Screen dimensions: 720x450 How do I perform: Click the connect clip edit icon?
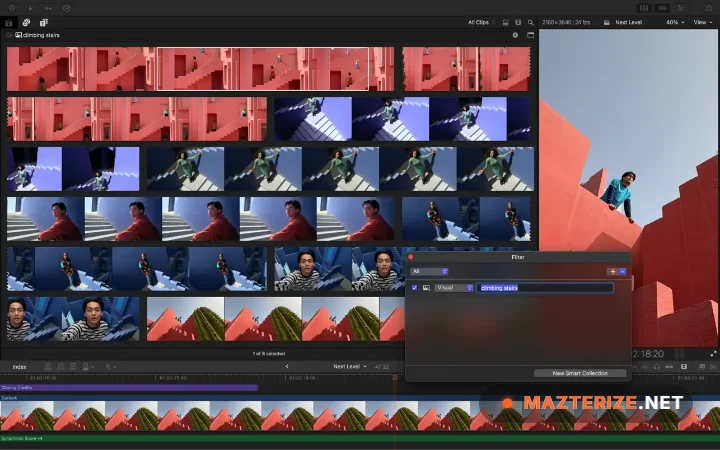point(48,367)
